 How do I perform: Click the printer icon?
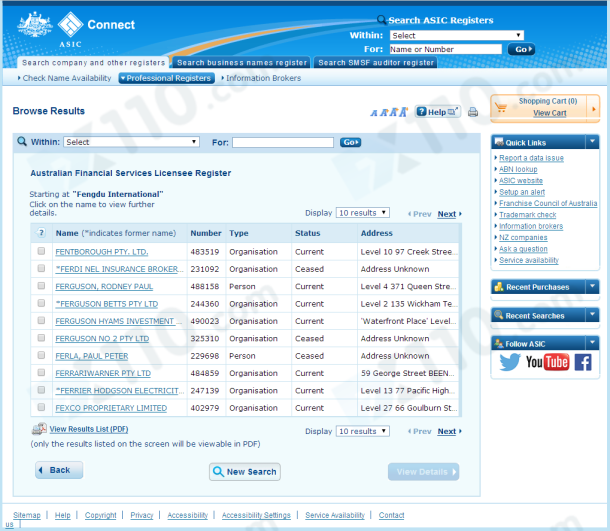tap(473, 112)
